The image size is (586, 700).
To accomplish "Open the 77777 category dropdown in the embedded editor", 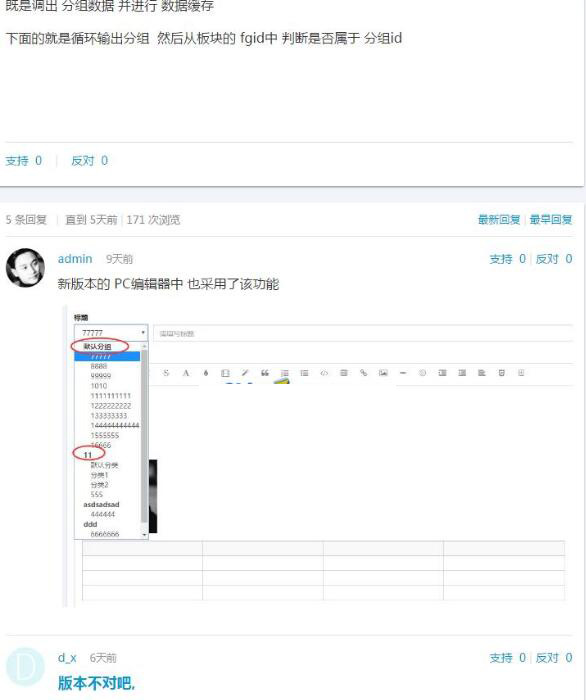I will click(x=111, y=333).
